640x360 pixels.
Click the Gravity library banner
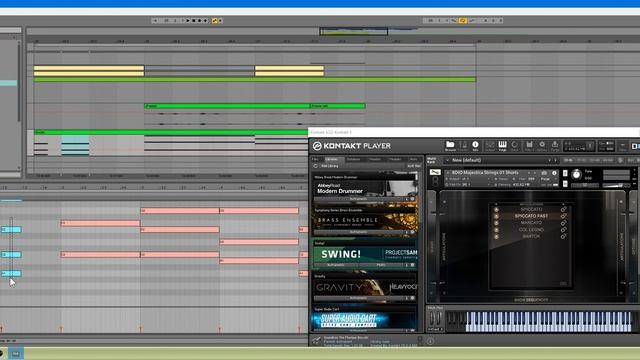click(365, 287)
